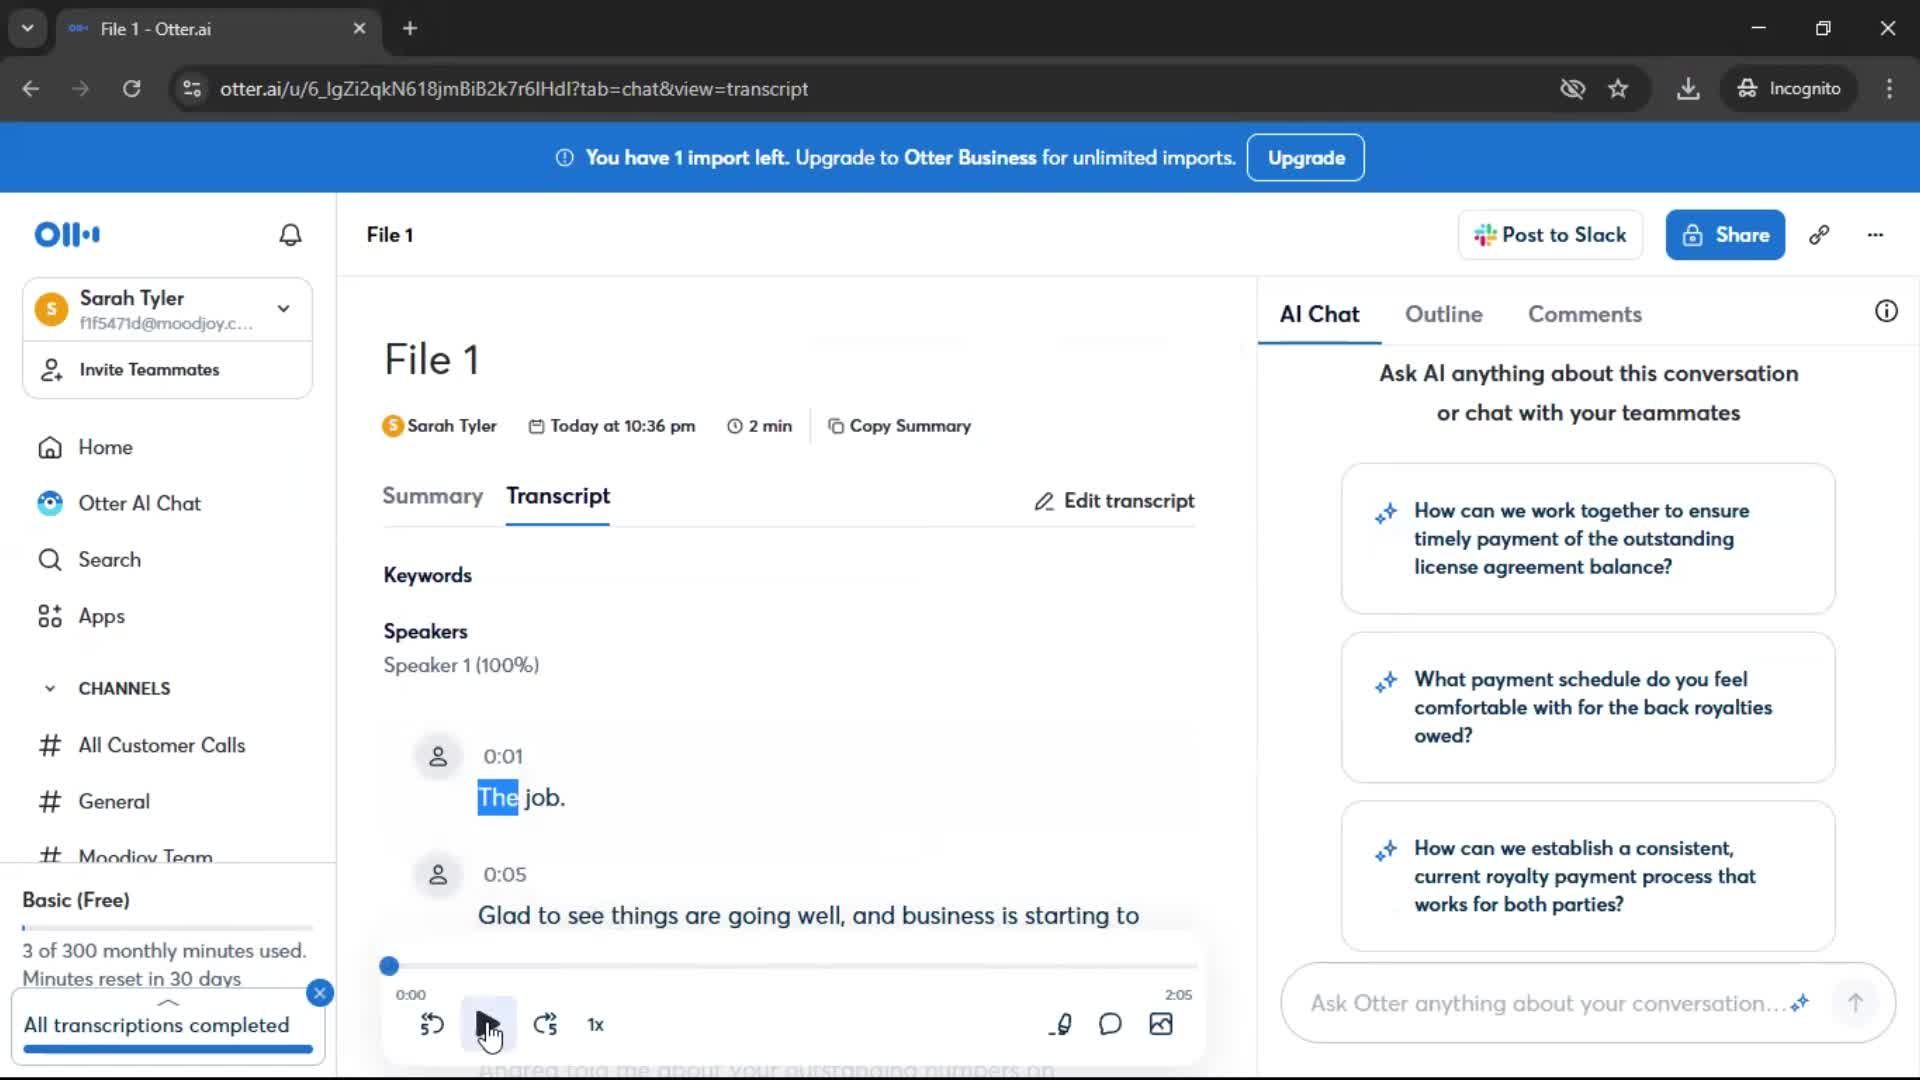Skip forward with the forward icon
Viewport: 1920px width, 1080px height.
(545, 1024)
